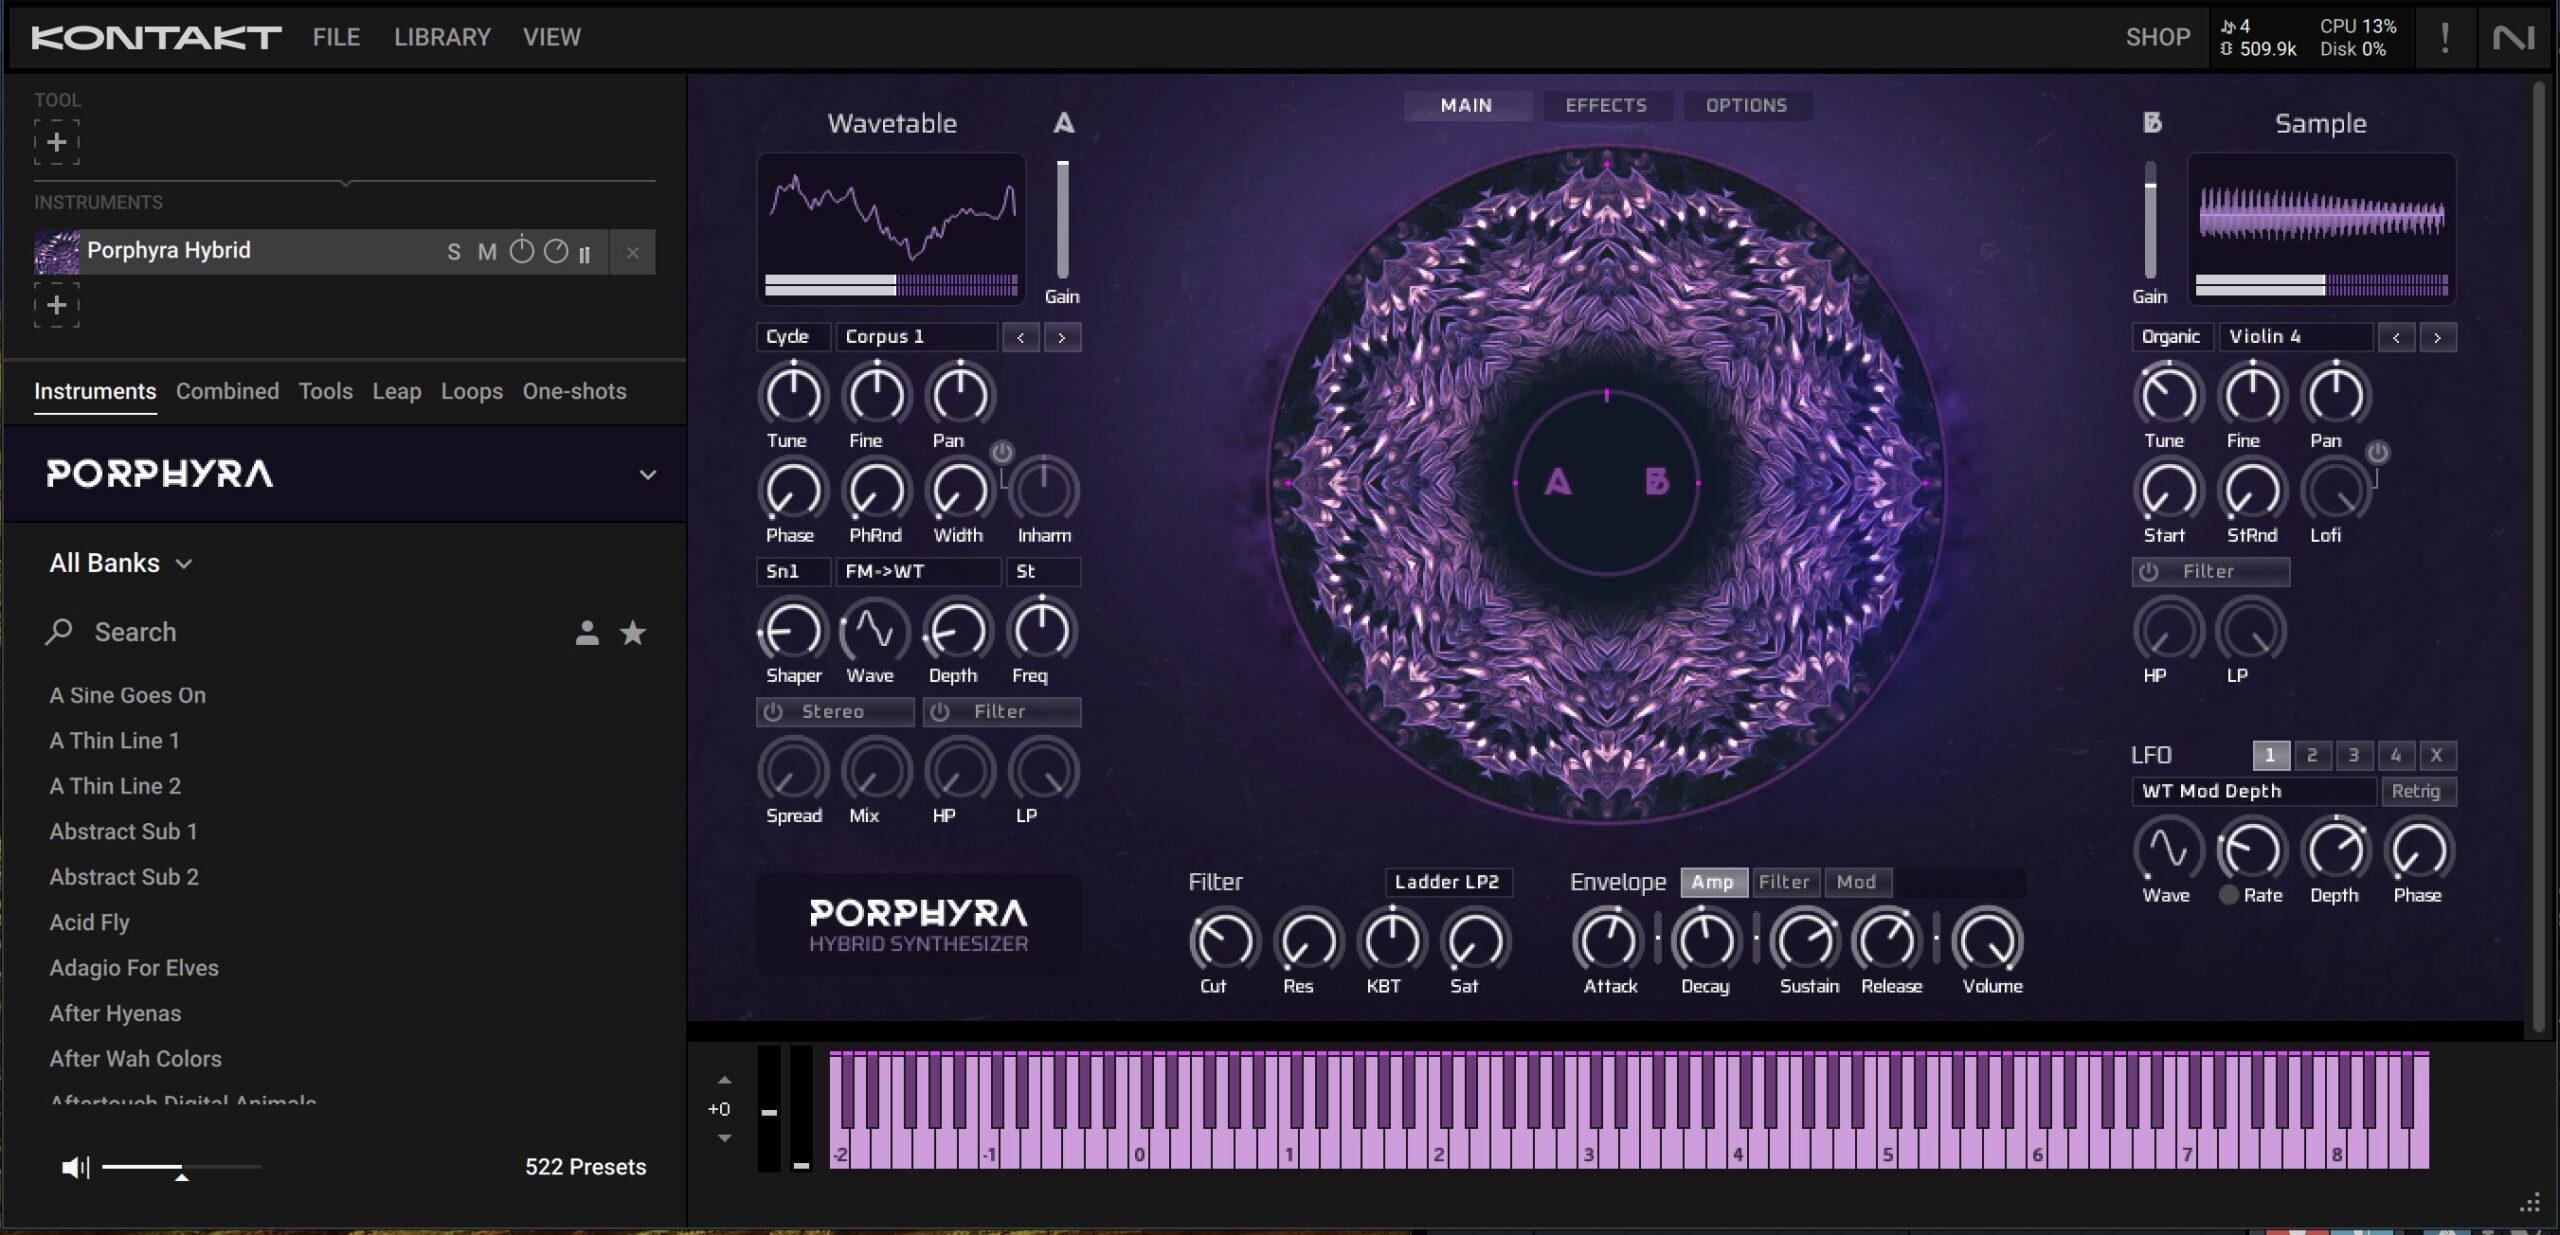Open the LIBRARY menu
The width and height of the screenshot is (2560, 1235).
click(x=442, y=37)
